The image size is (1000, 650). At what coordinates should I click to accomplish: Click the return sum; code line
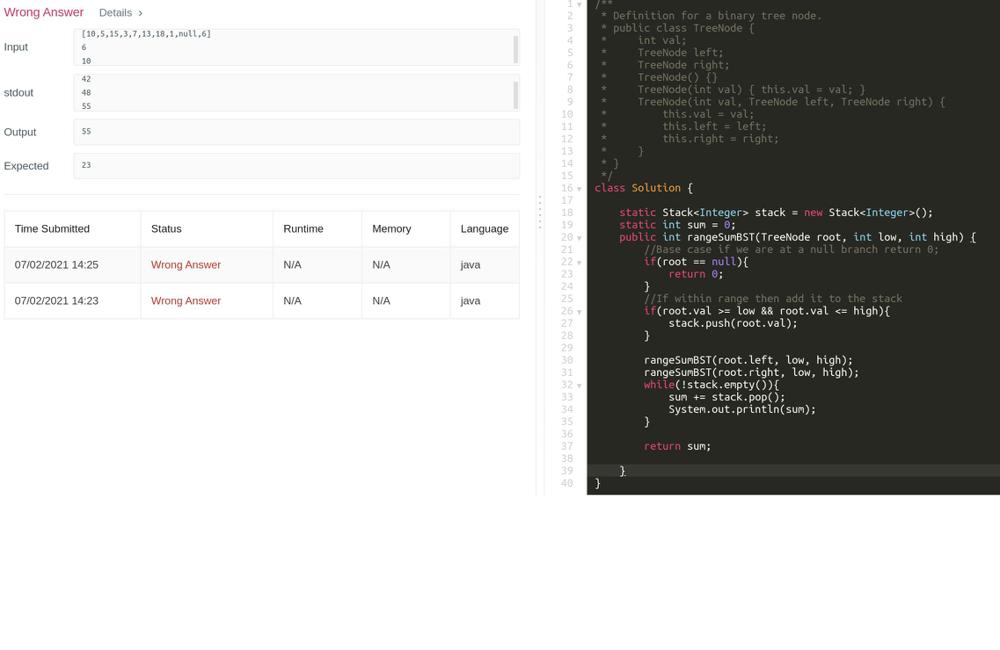(x=677, y=446)
